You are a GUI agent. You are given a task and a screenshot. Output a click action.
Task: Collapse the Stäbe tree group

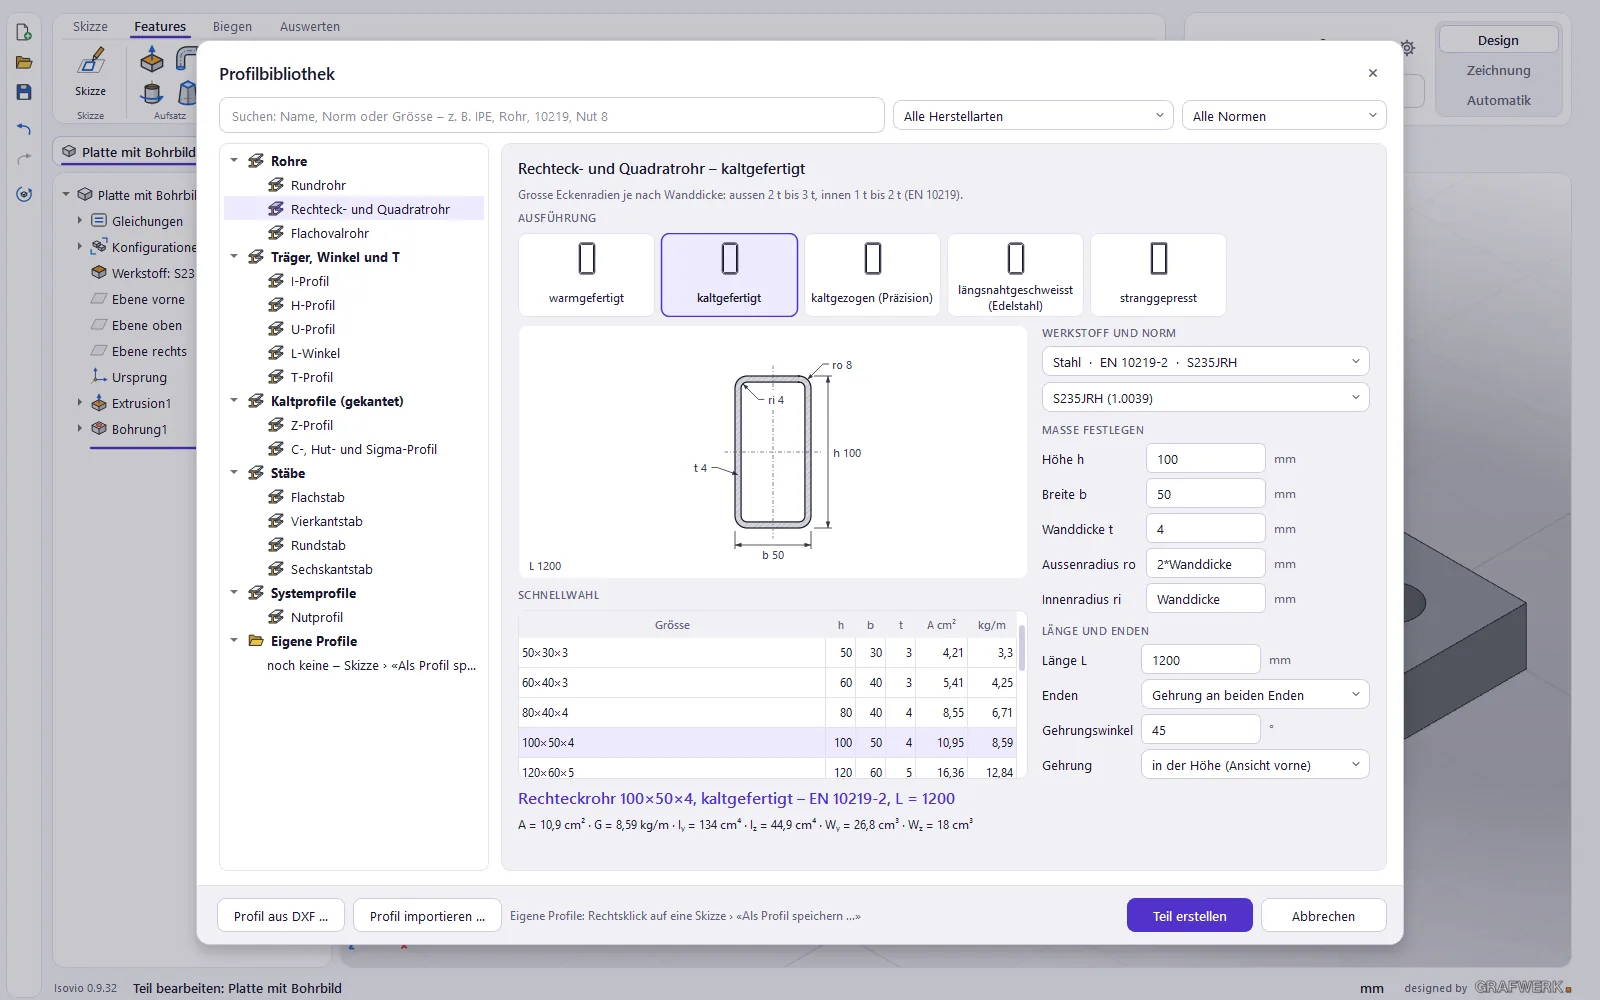[x=234, y=472]
